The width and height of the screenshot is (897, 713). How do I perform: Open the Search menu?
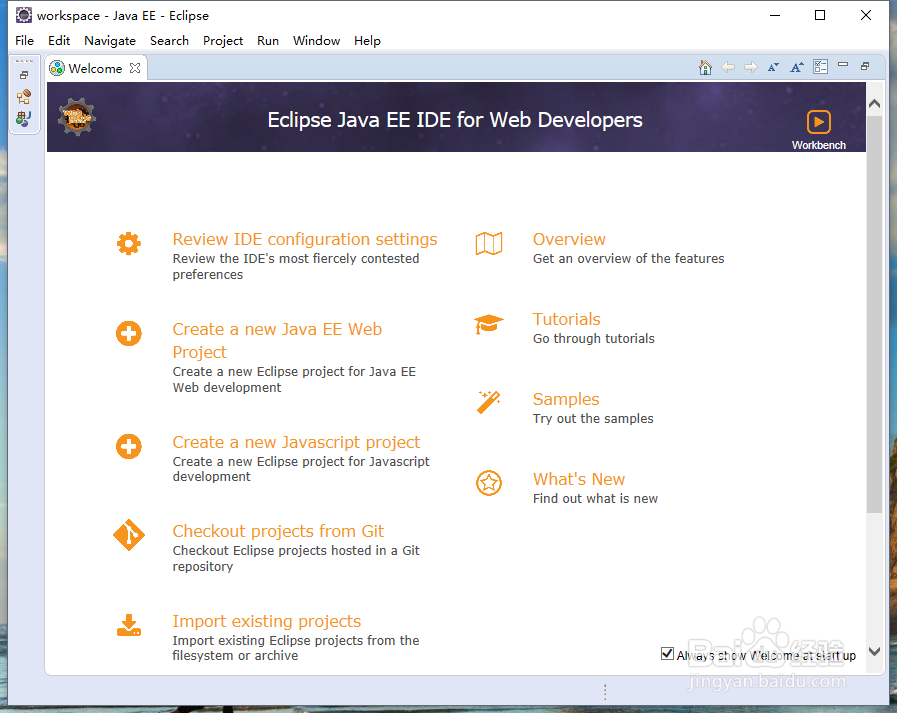pyautogui.click(x=169, y=41)
